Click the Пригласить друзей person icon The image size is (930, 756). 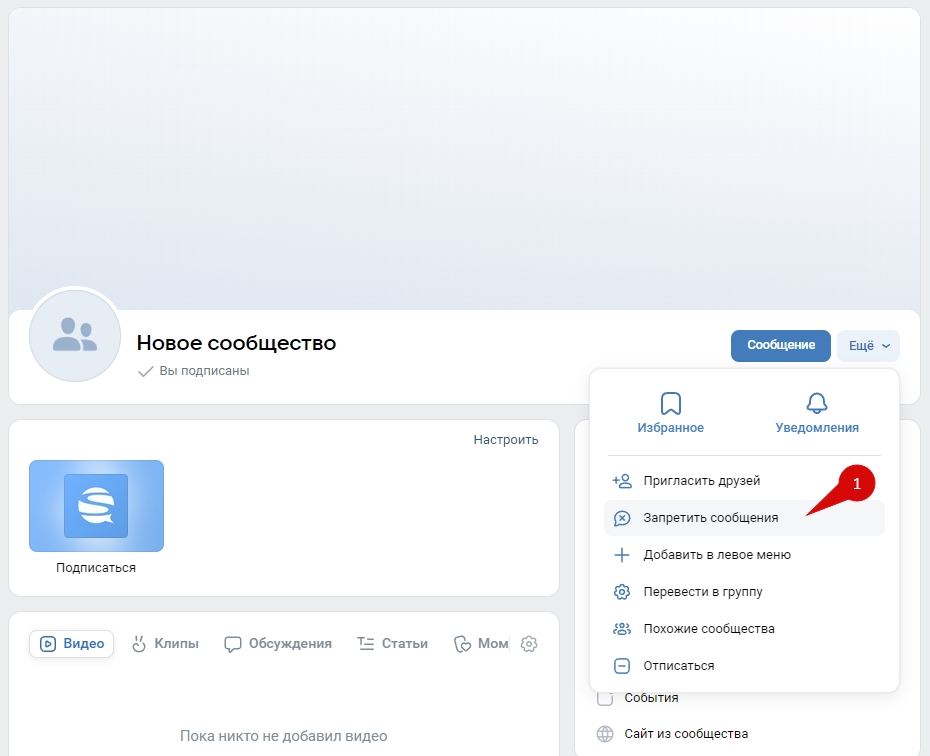click(x=622, y=481)
